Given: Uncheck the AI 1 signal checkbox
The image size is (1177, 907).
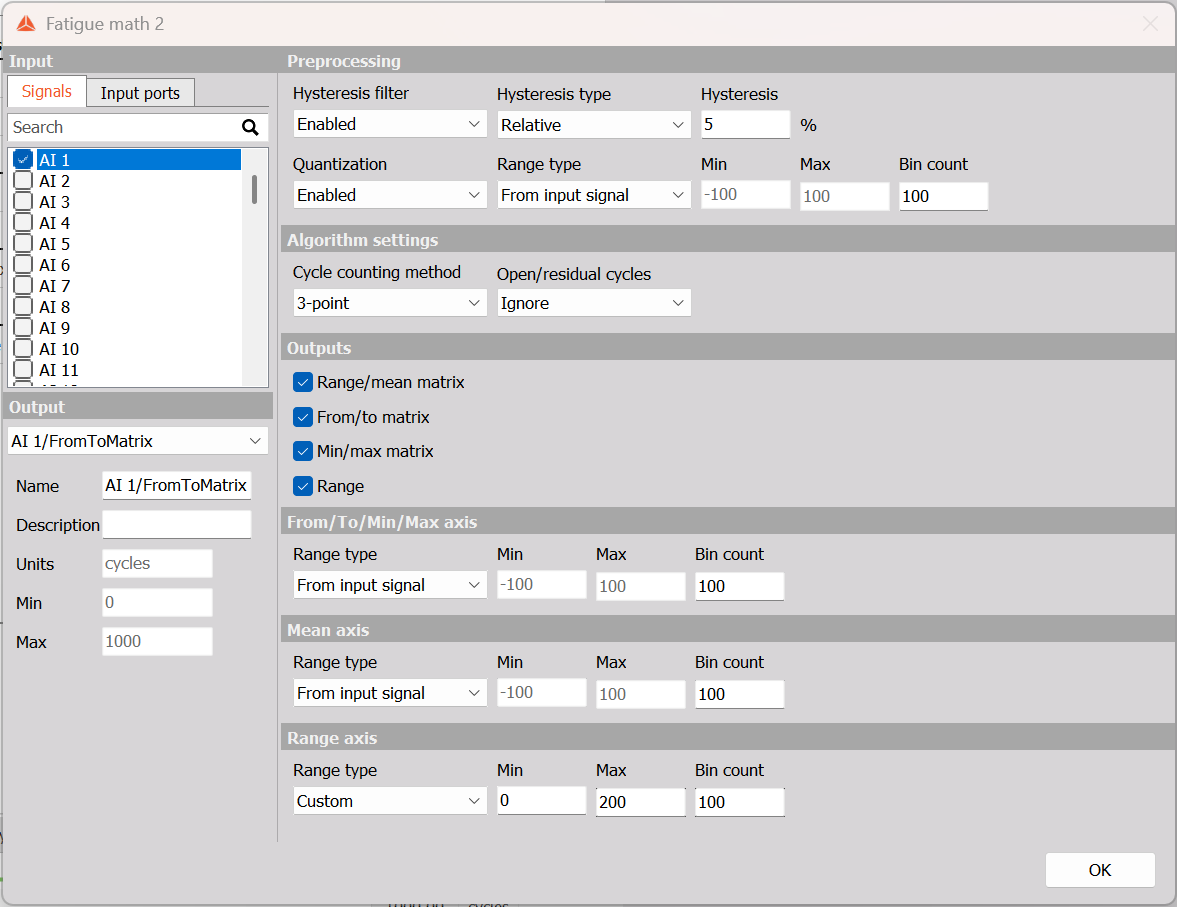Looking at the screenshot, I should [x=23, y=159].
